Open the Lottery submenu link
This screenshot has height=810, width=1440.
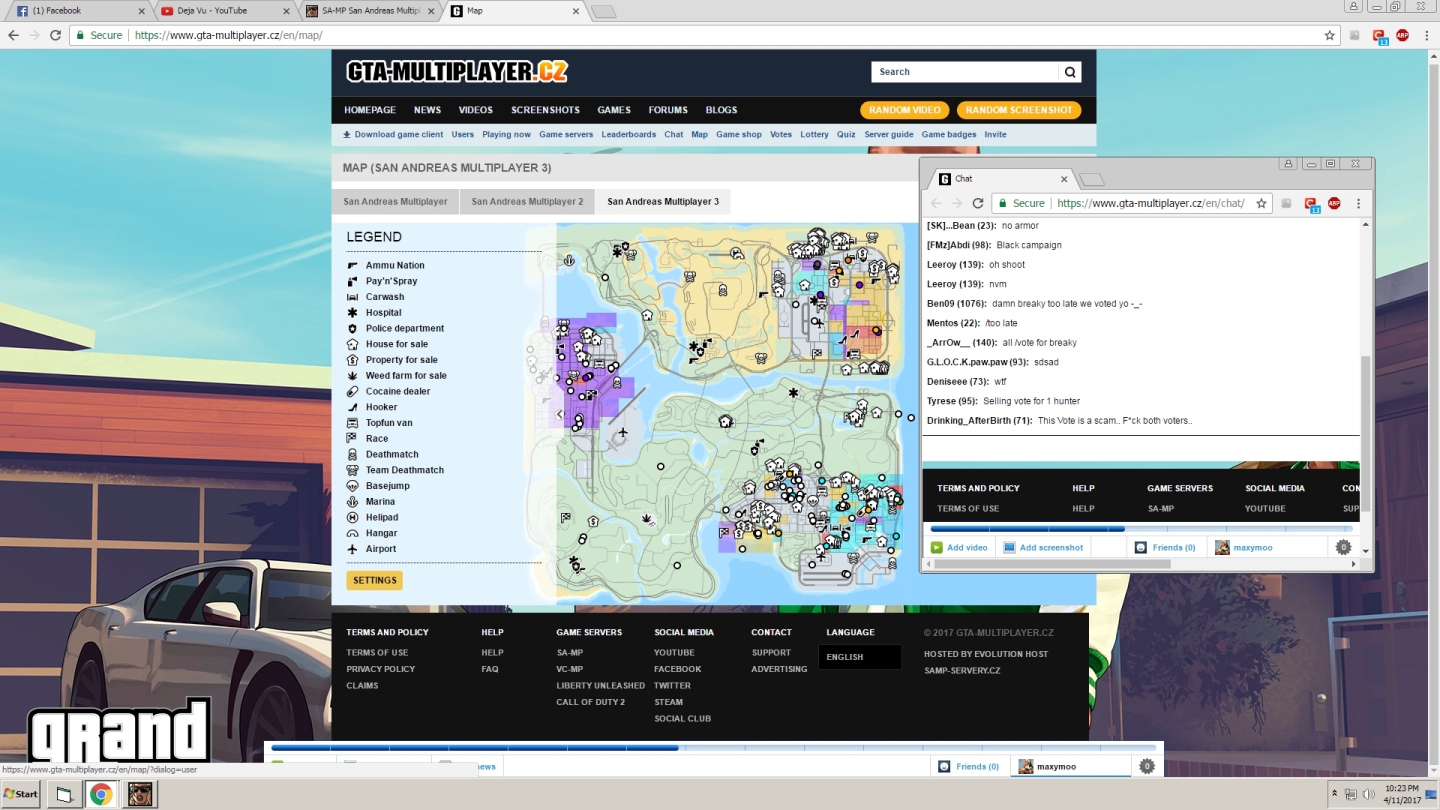814,135
